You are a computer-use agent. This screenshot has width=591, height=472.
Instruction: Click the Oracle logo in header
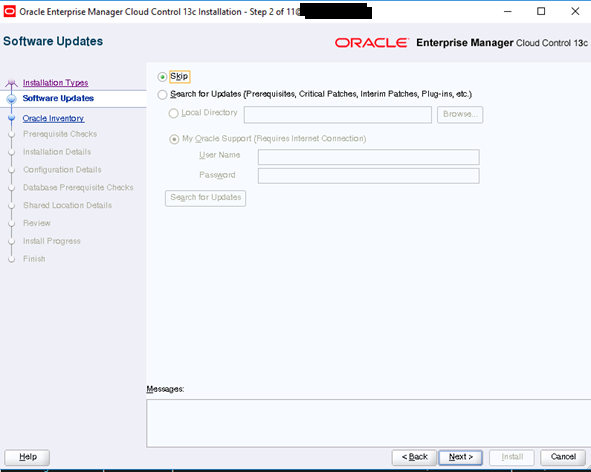372,43
